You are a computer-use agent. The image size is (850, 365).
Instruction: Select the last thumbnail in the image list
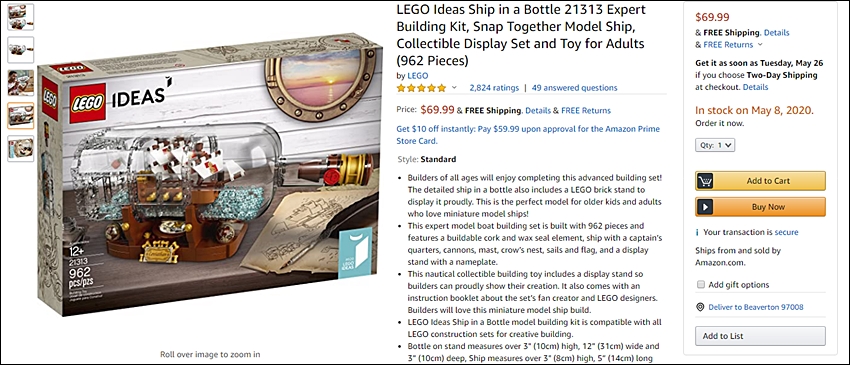pos(21,149)
